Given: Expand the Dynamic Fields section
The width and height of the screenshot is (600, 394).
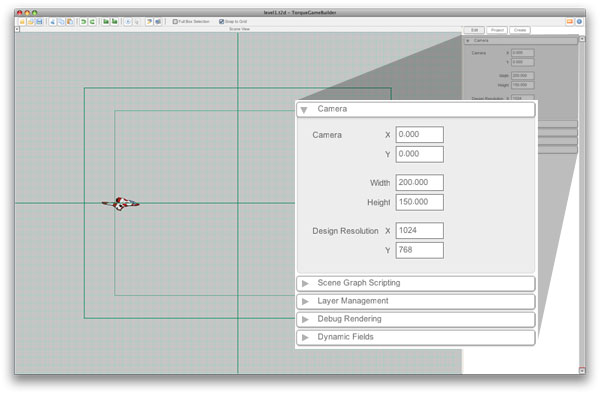Looking at the screenshot, I should click(x=416, y=337).
